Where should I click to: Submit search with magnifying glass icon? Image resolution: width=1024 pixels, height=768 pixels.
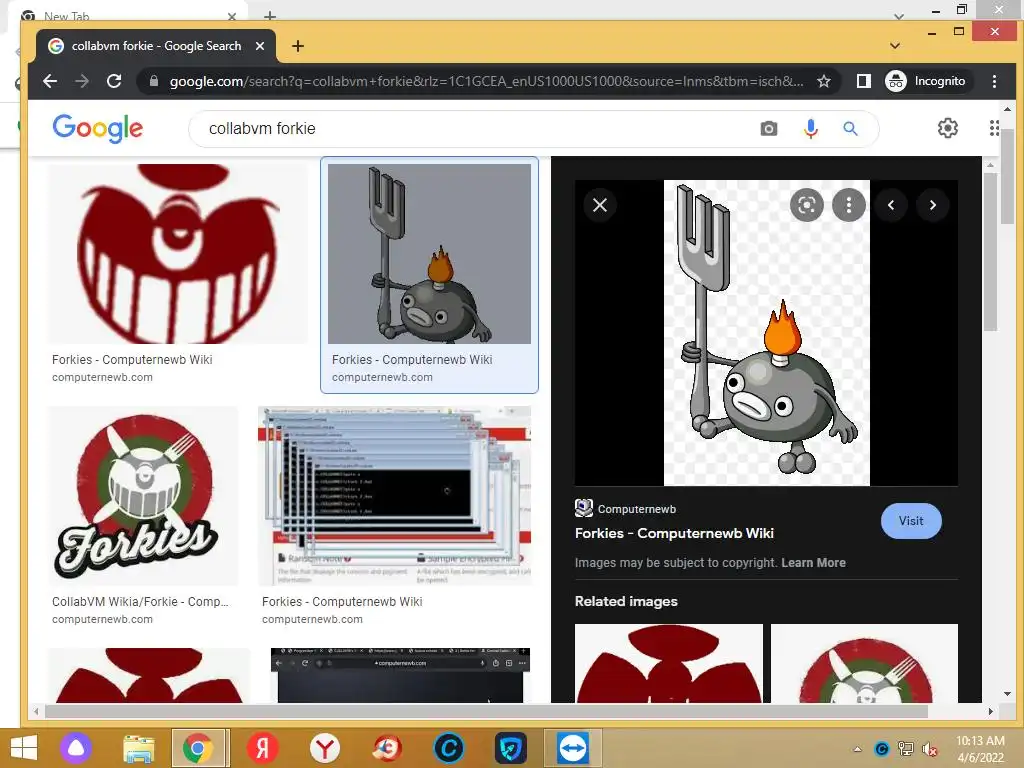[x=850, y=129]
